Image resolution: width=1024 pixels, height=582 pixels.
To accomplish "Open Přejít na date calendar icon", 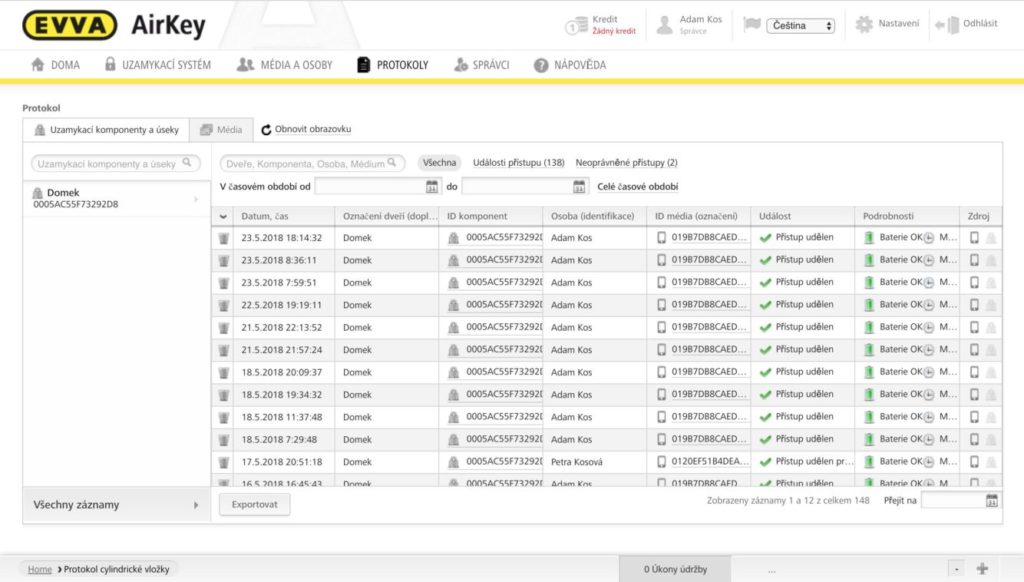I will coord(991,501).
